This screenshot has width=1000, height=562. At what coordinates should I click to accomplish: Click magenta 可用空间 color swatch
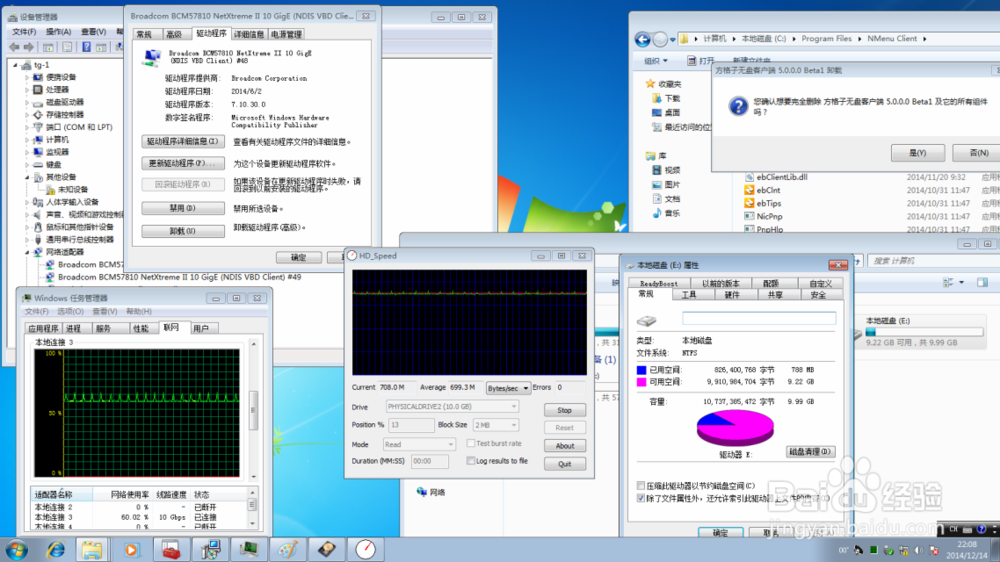642,382
